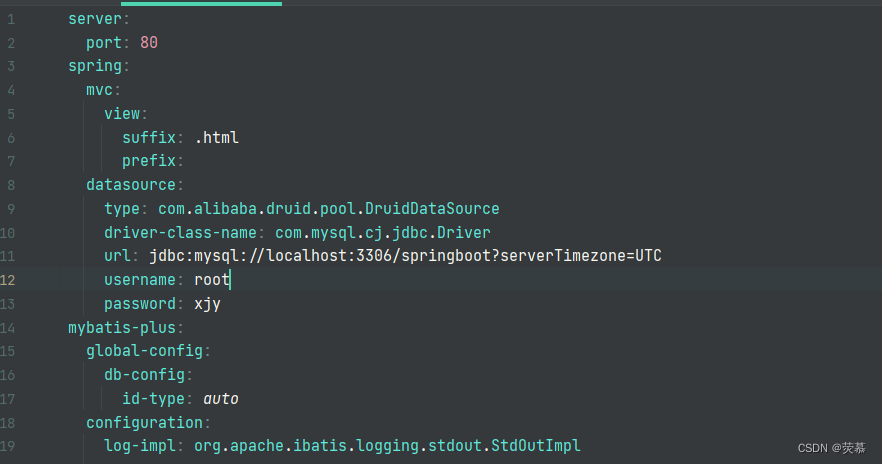Click the 'id-type' key
This screenshot has width=882, height=464.
(153, 399)
